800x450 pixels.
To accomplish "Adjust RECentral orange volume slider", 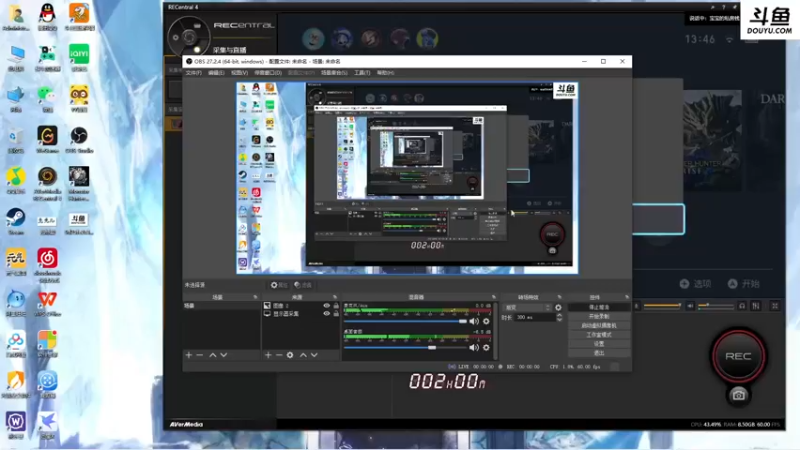I will [x=662, y=306].
